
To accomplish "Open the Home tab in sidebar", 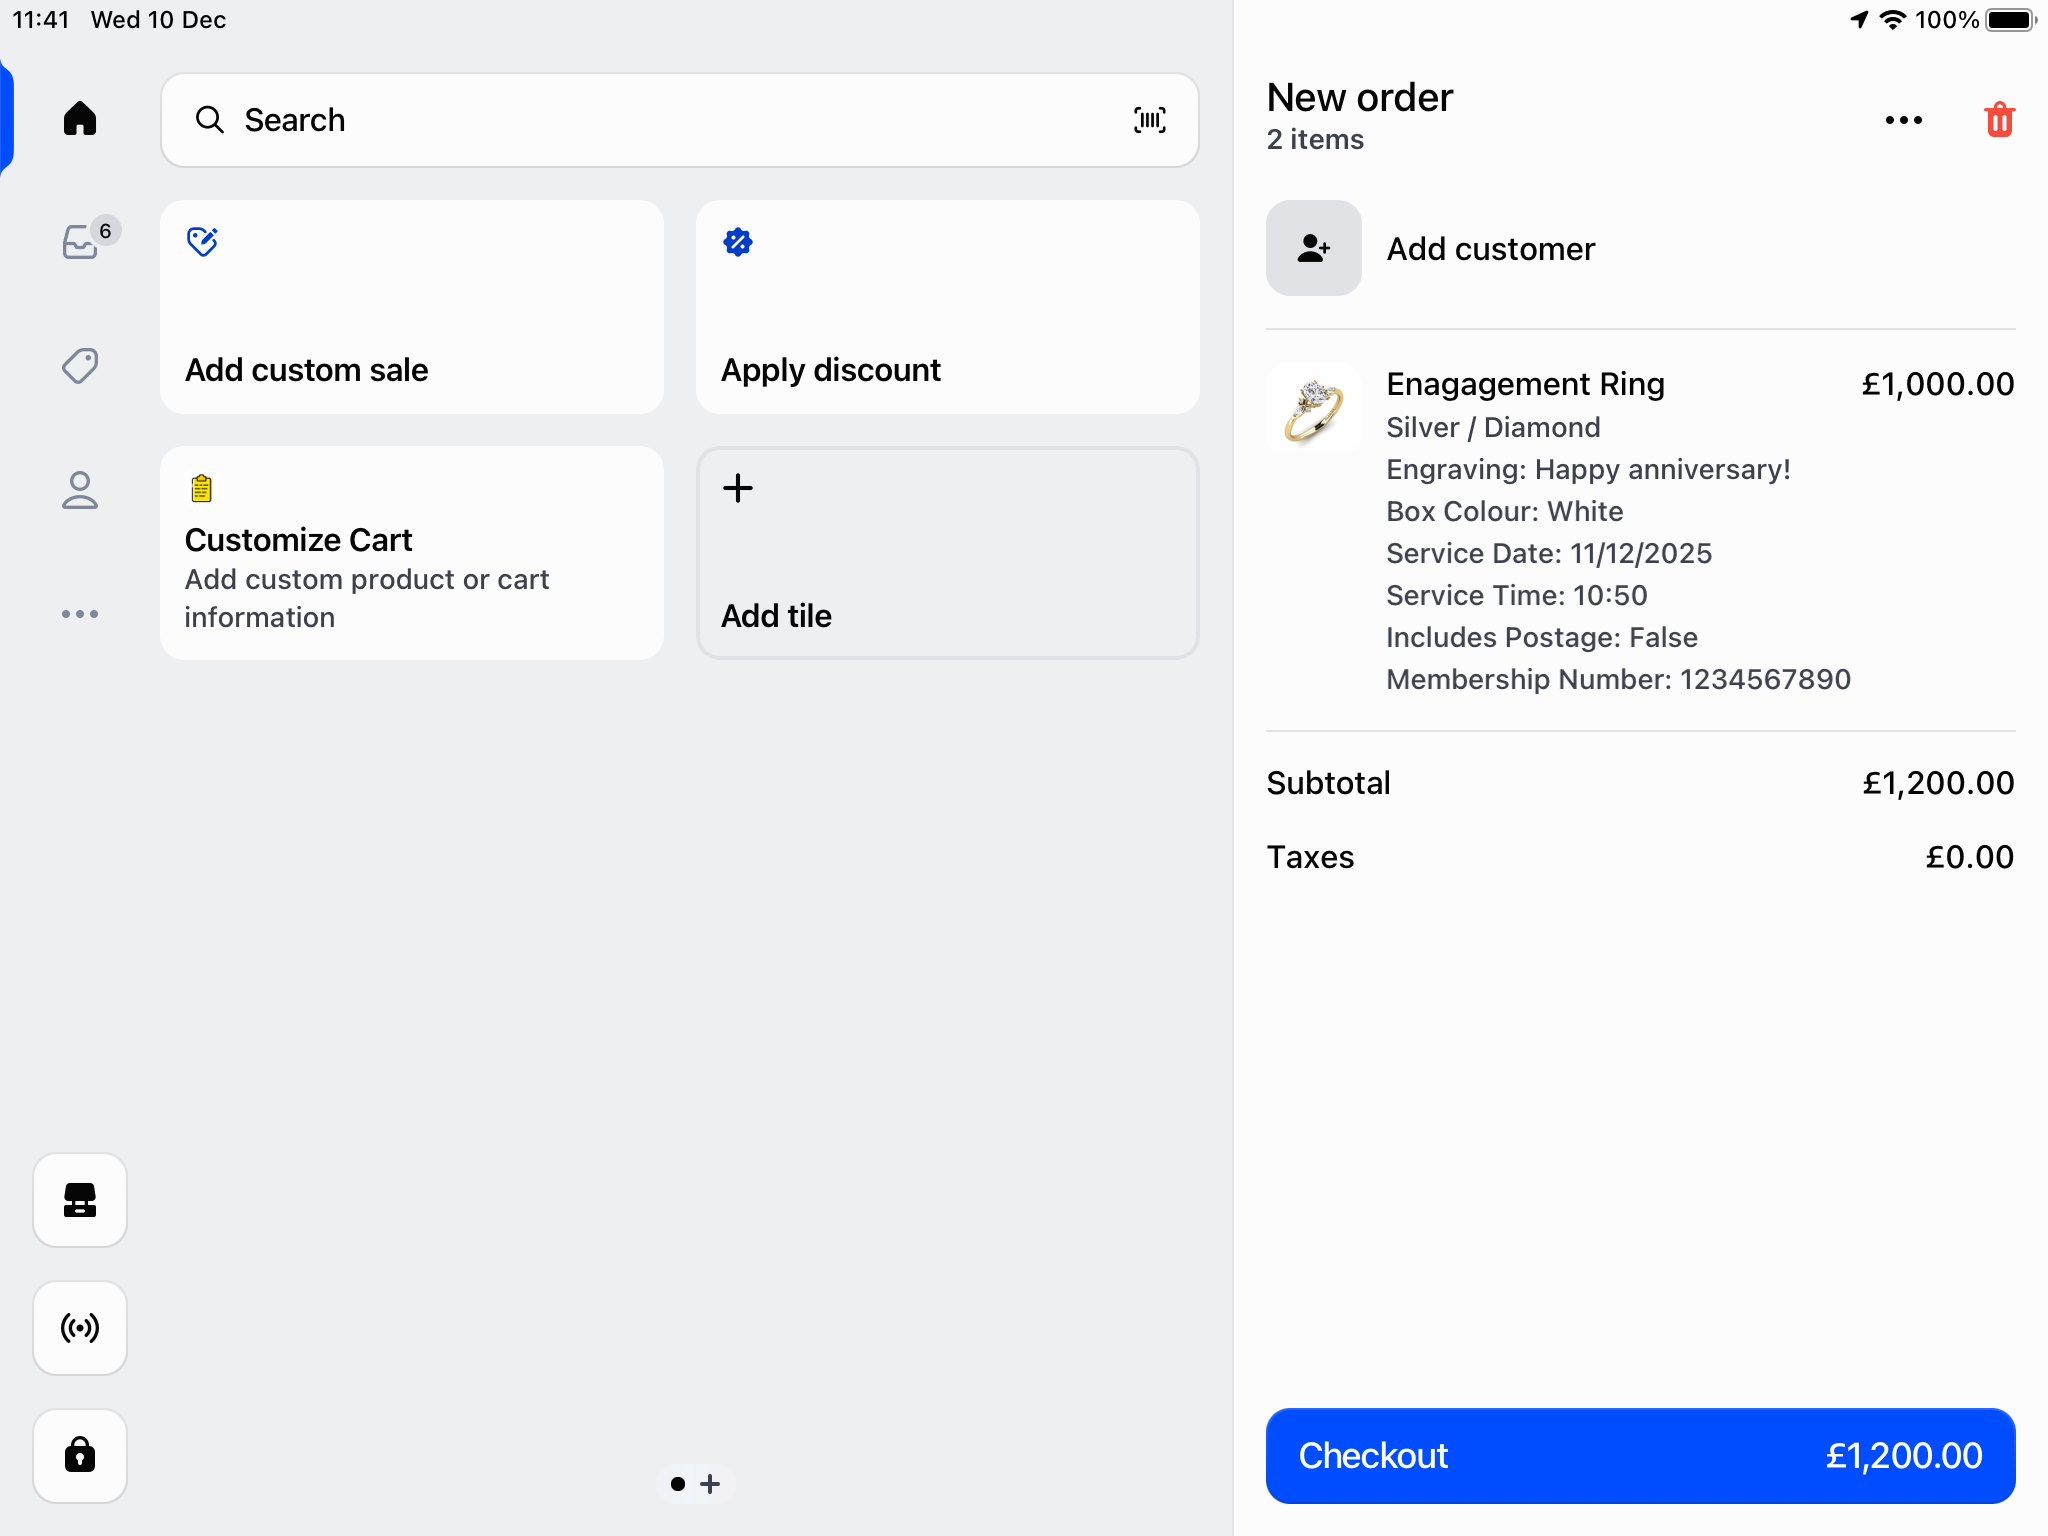I will click(80, 119).
